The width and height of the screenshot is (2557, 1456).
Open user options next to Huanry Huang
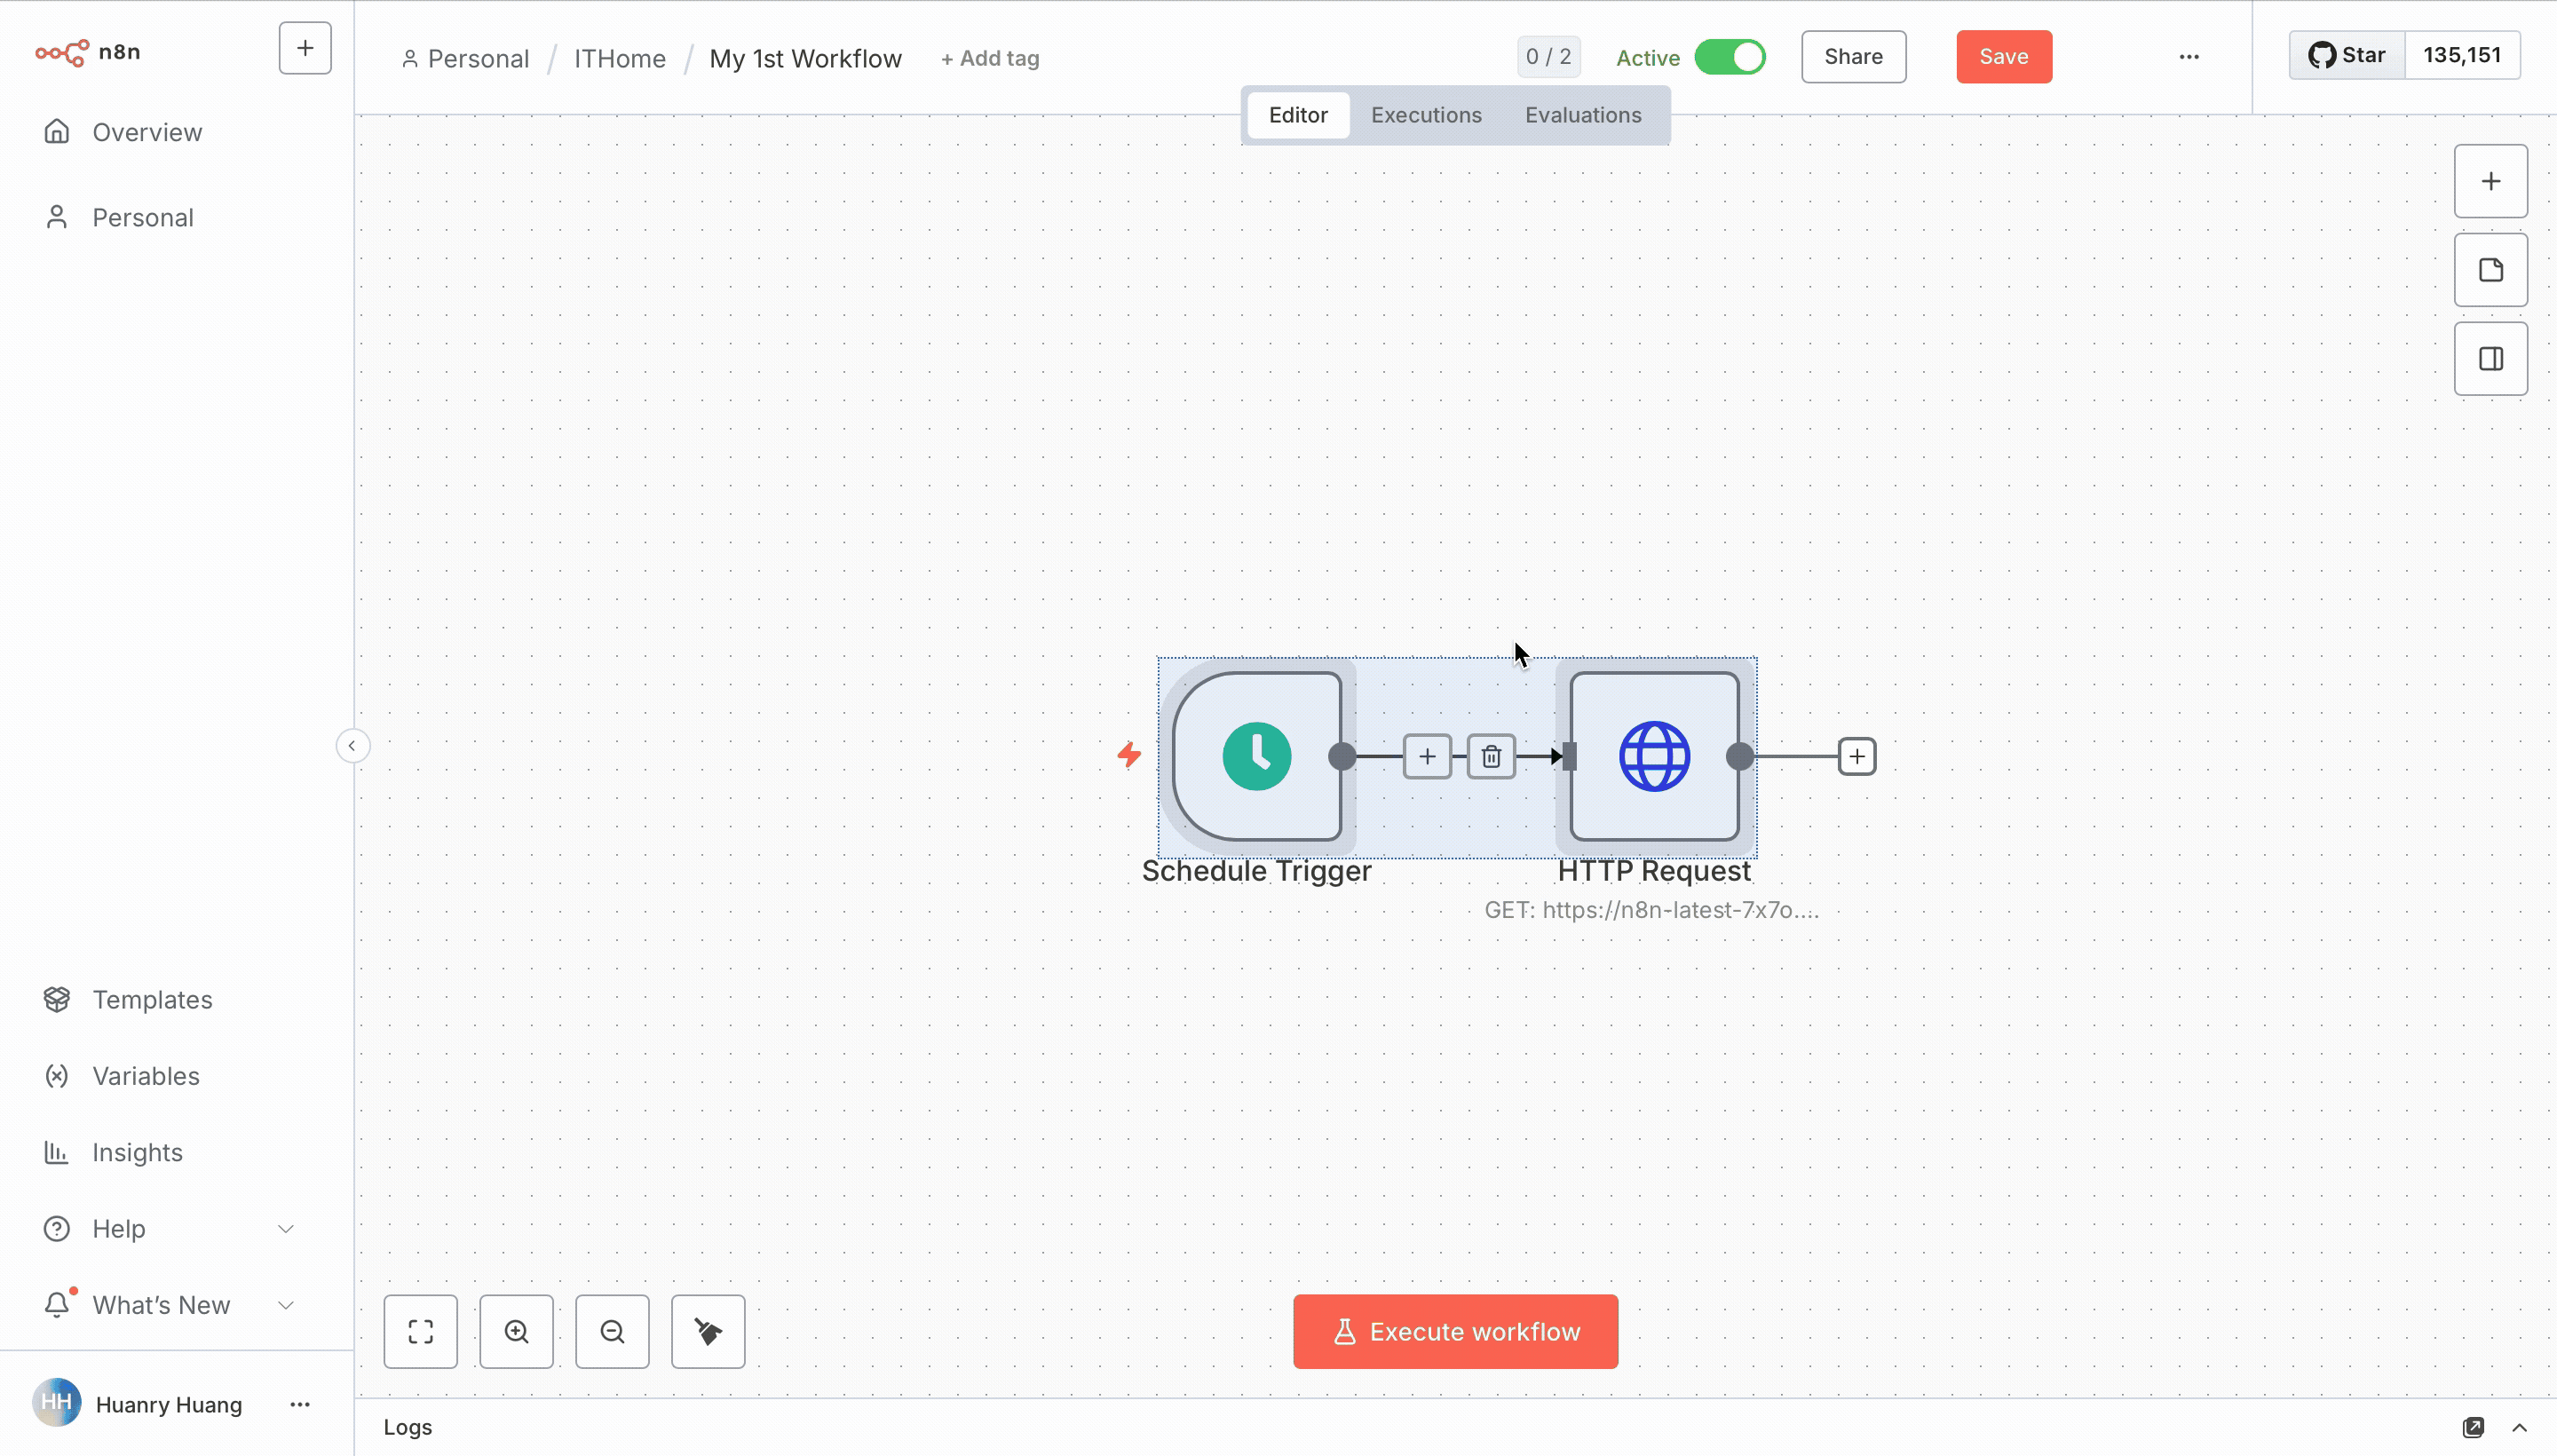[x=300, y=1404]
